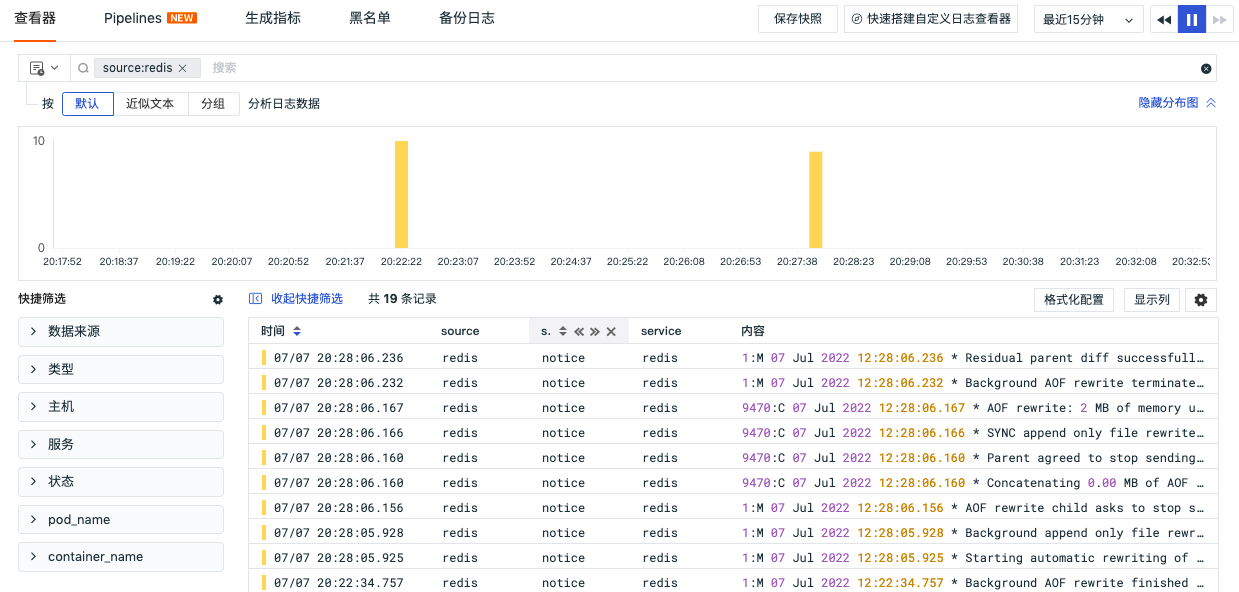Click the 内容 column header
This screenshot has height=592, width=1239.
[753, 331]
